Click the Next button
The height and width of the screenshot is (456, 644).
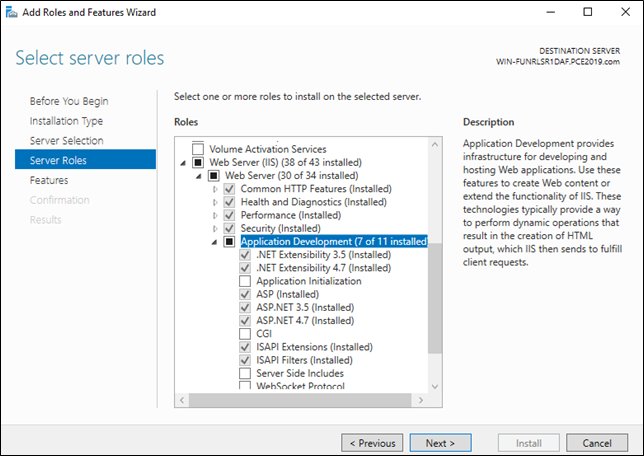tap(440, 442)
